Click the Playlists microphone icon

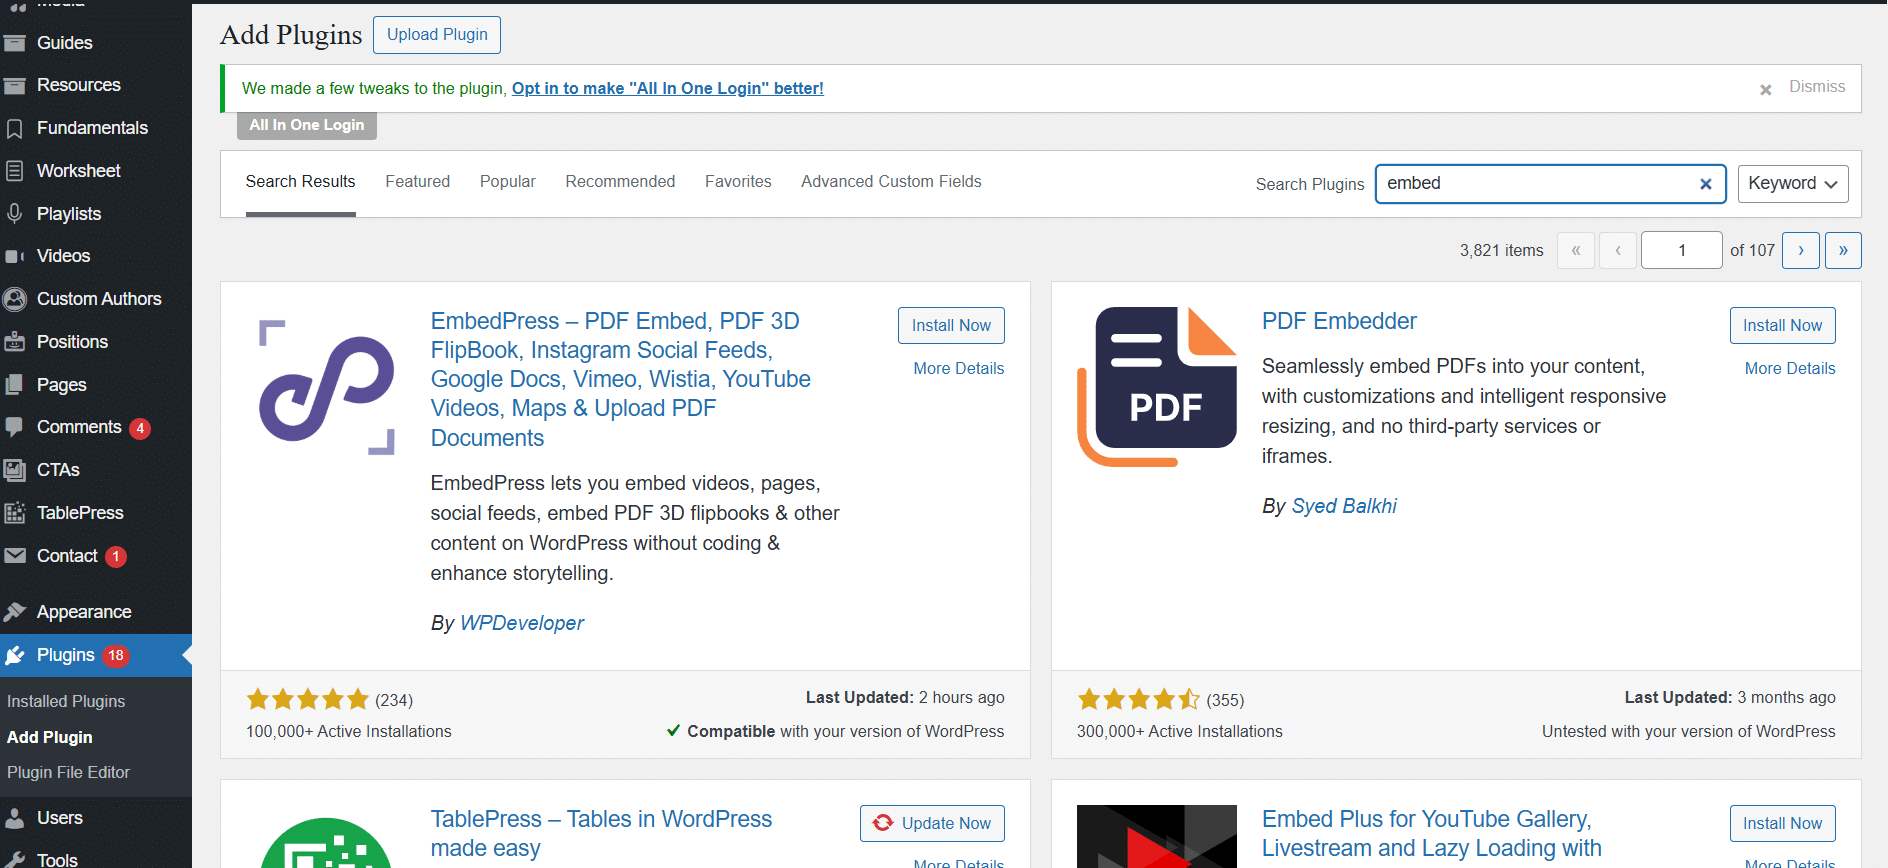pos(15,214)
